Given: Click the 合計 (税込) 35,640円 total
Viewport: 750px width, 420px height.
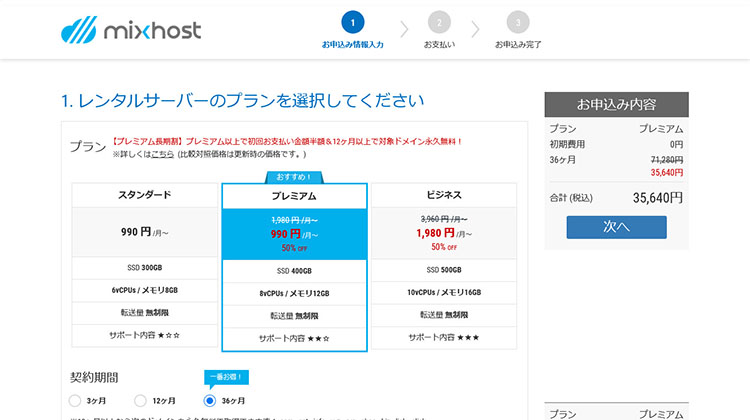Looking at the screenshot, I should coord(617,198).
